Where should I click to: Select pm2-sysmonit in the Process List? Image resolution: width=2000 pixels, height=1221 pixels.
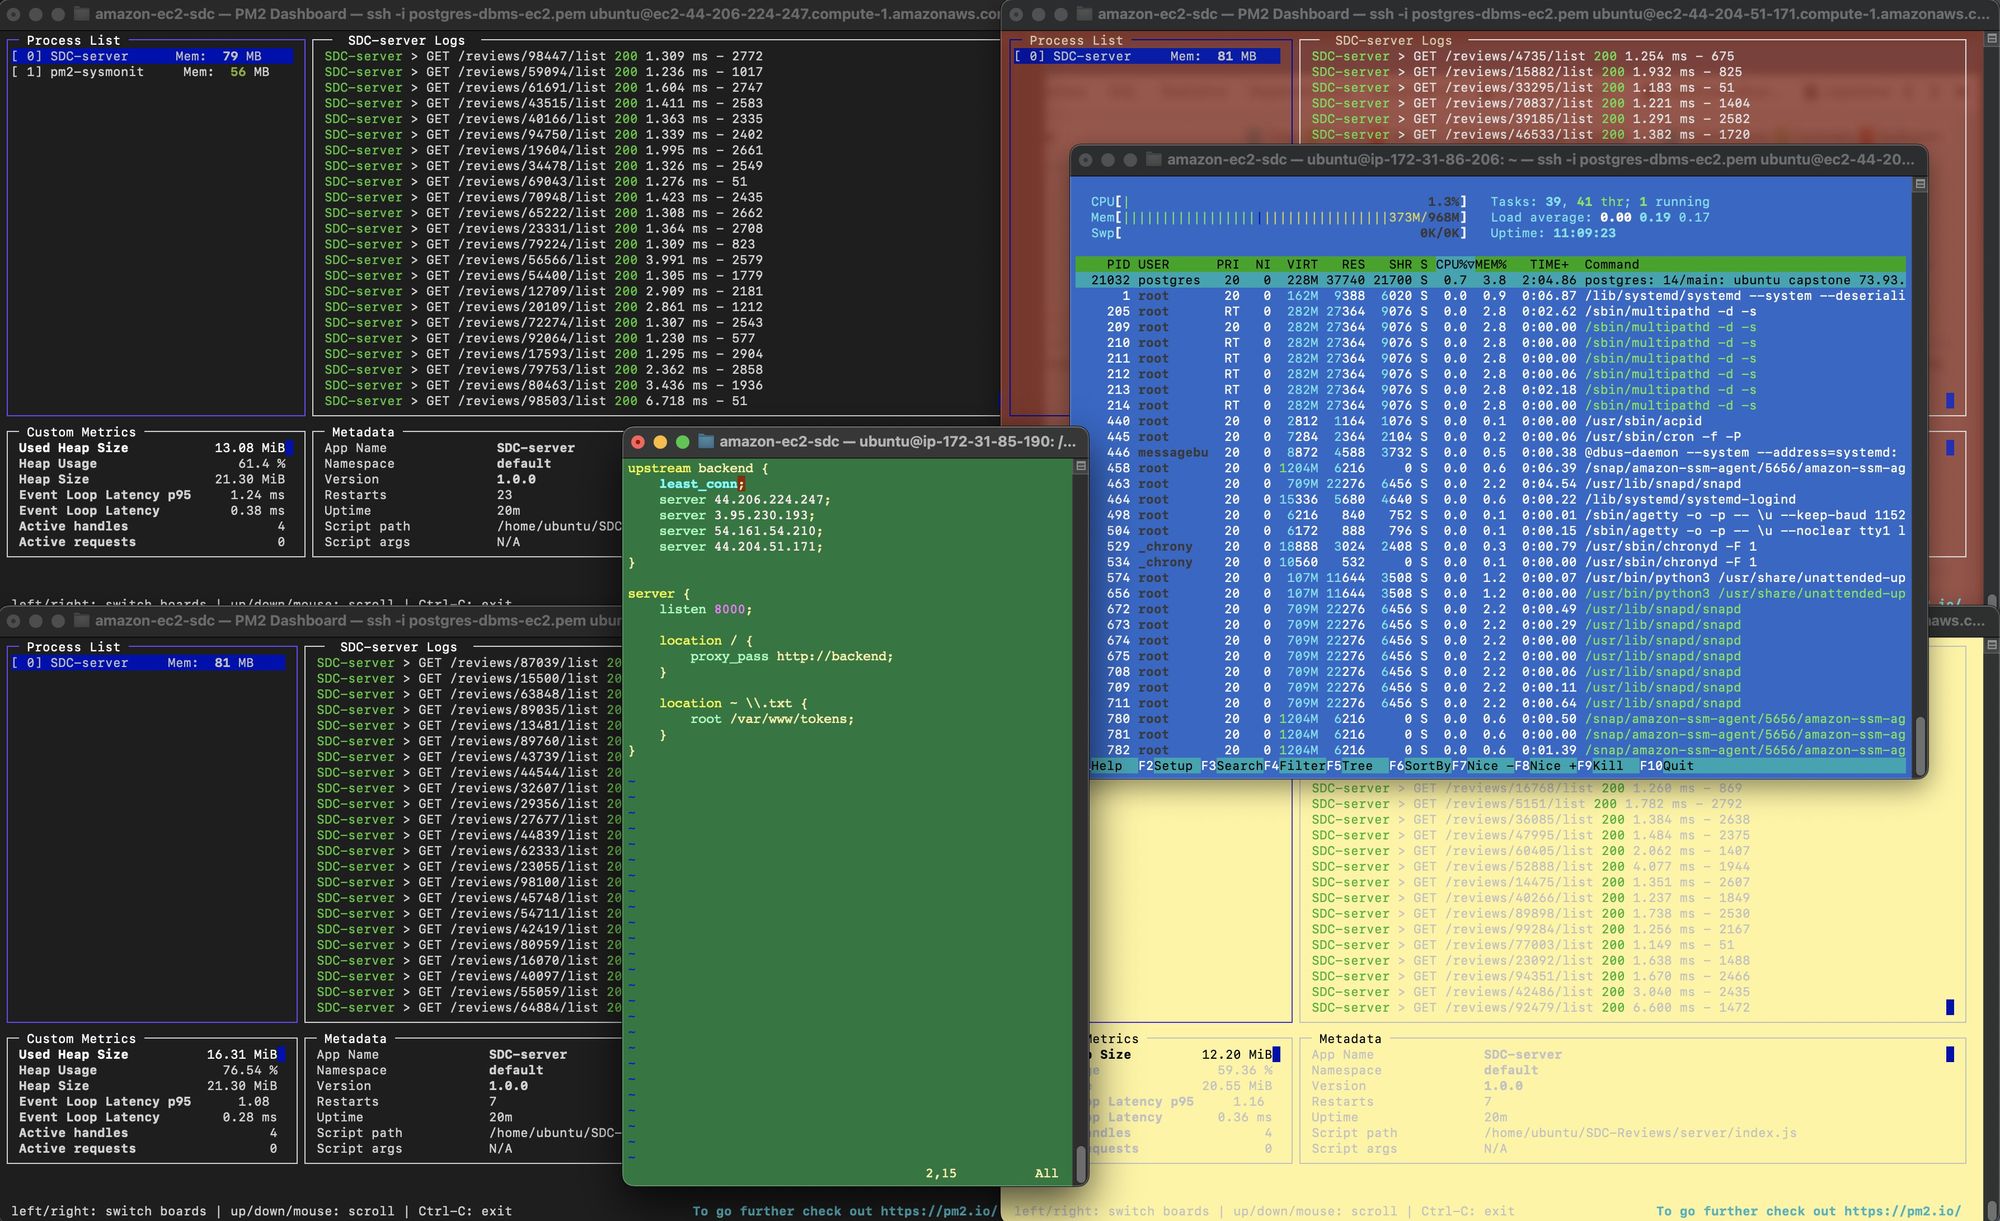(97, 72)
